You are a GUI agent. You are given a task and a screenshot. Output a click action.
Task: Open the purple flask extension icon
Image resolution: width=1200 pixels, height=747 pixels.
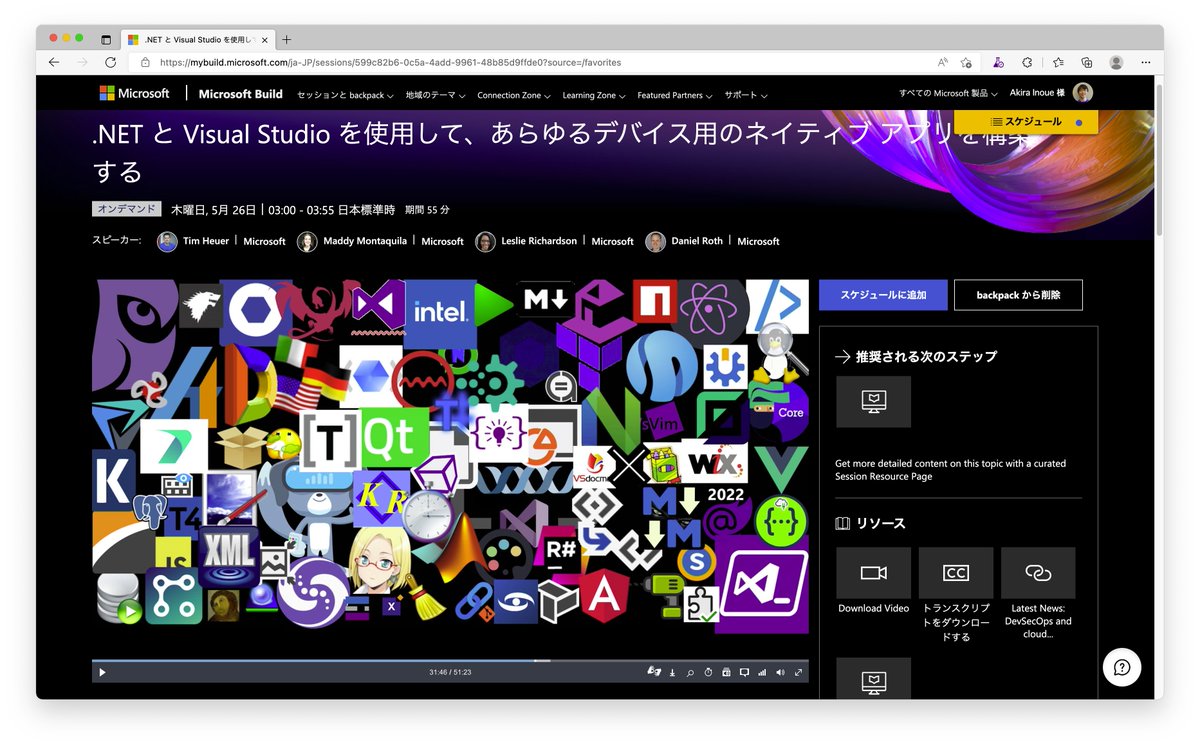tap(998, 62)
